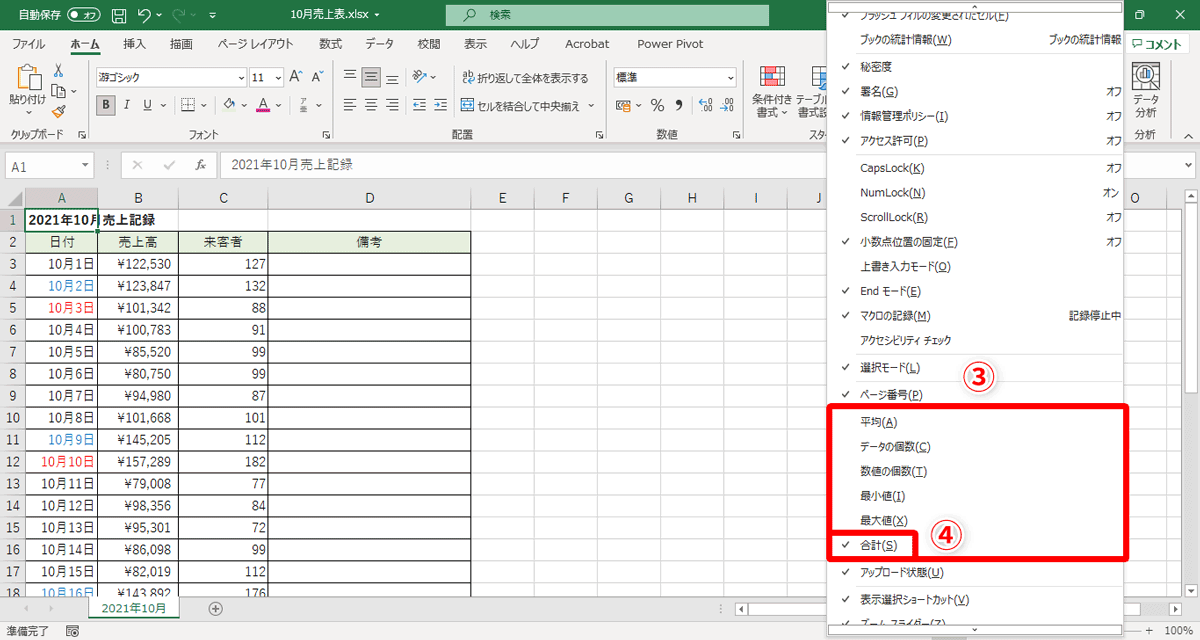Image resolution: width=1200 pixels, height=640 pixels.
Task: Click the Undo icon in quick access toolbar
Action: click(145, 15)
